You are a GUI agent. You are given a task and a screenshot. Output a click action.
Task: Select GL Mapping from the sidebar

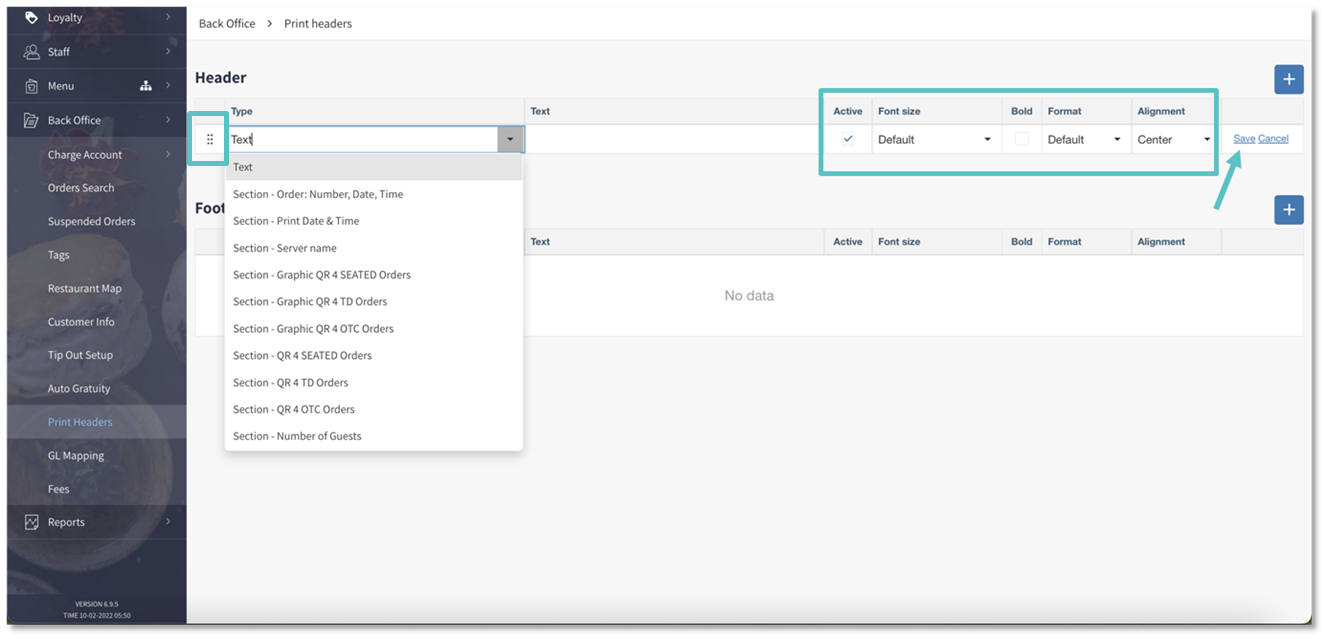(75, 455)
